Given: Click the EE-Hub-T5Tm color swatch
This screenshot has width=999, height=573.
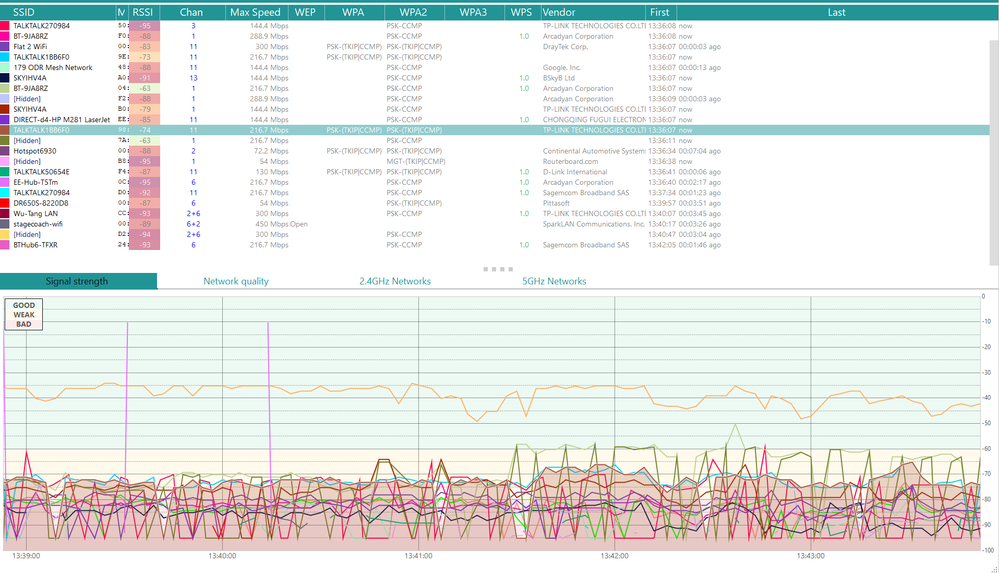Looking at the screenshot, I should pos(4,182).
